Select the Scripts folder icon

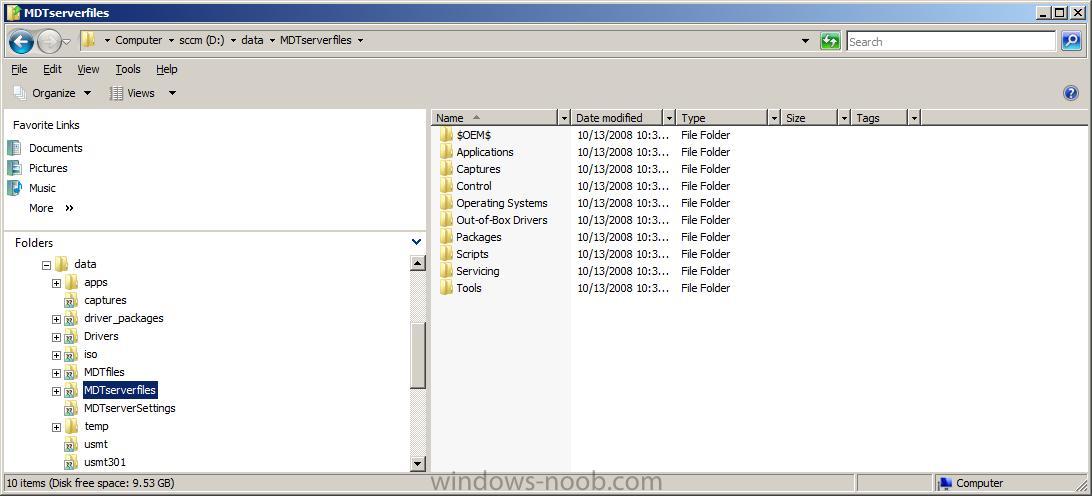446,254
